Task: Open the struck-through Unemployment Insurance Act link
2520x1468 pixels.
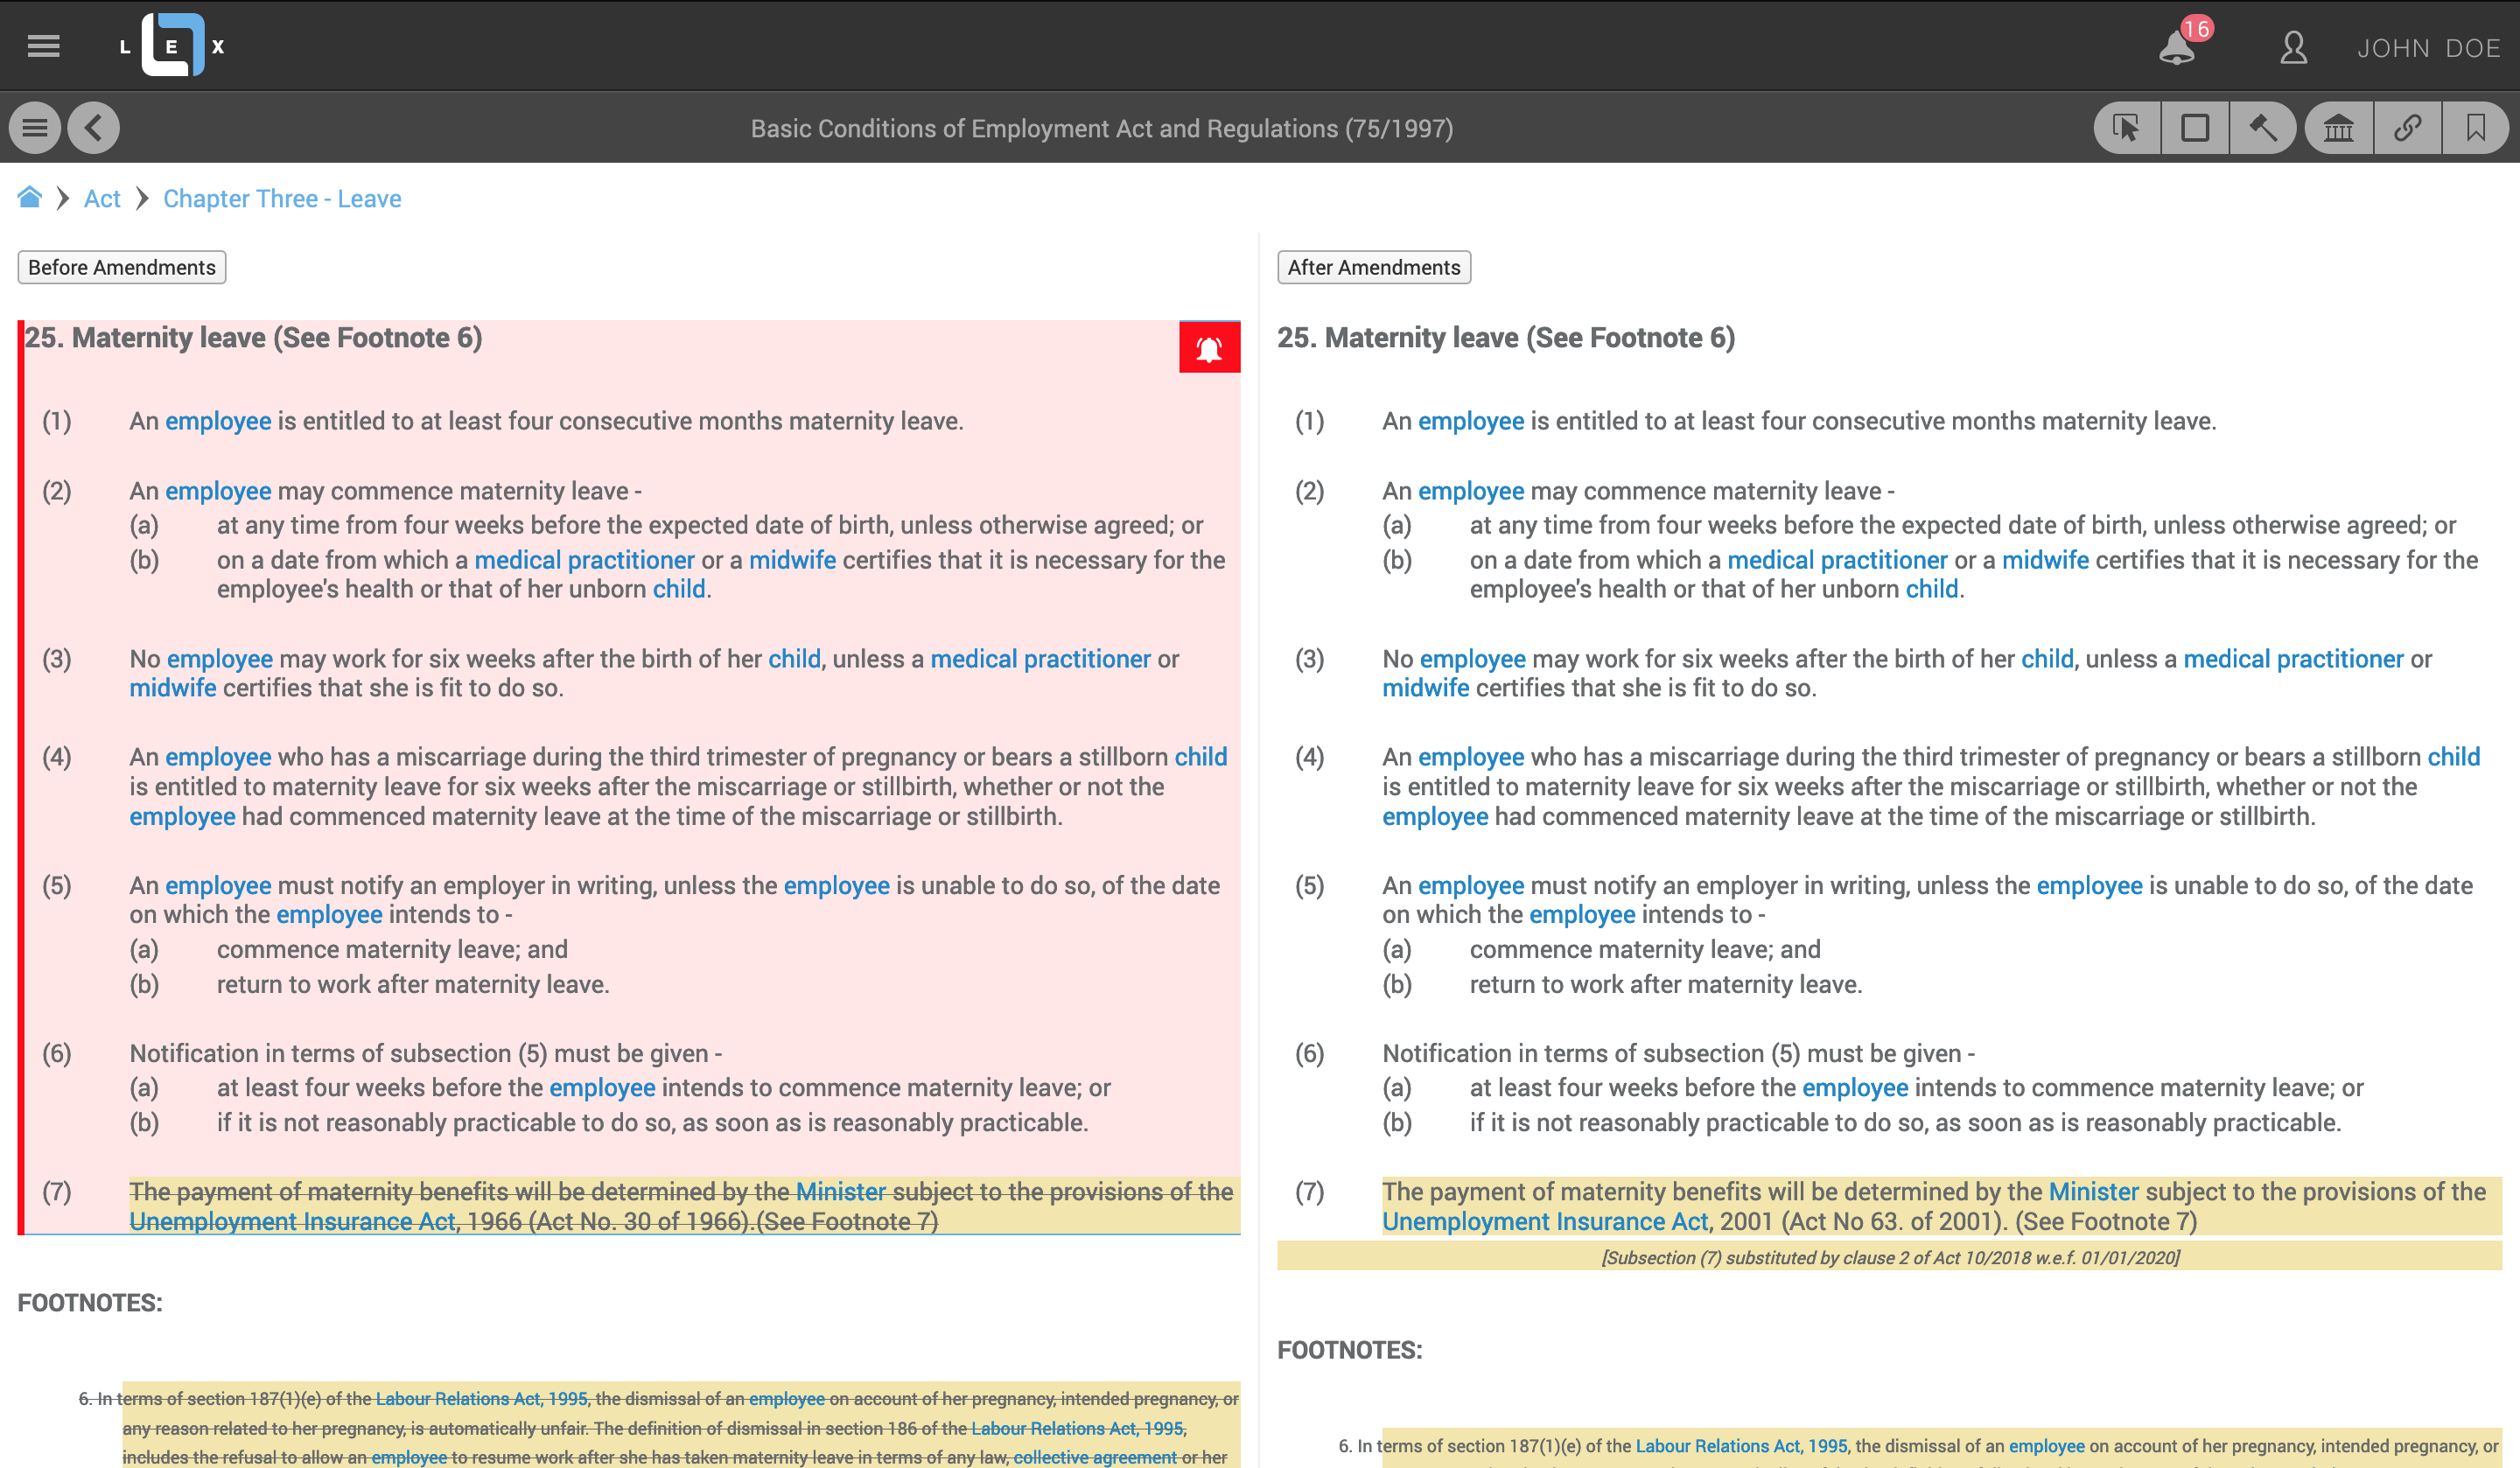Action: 292,1221
